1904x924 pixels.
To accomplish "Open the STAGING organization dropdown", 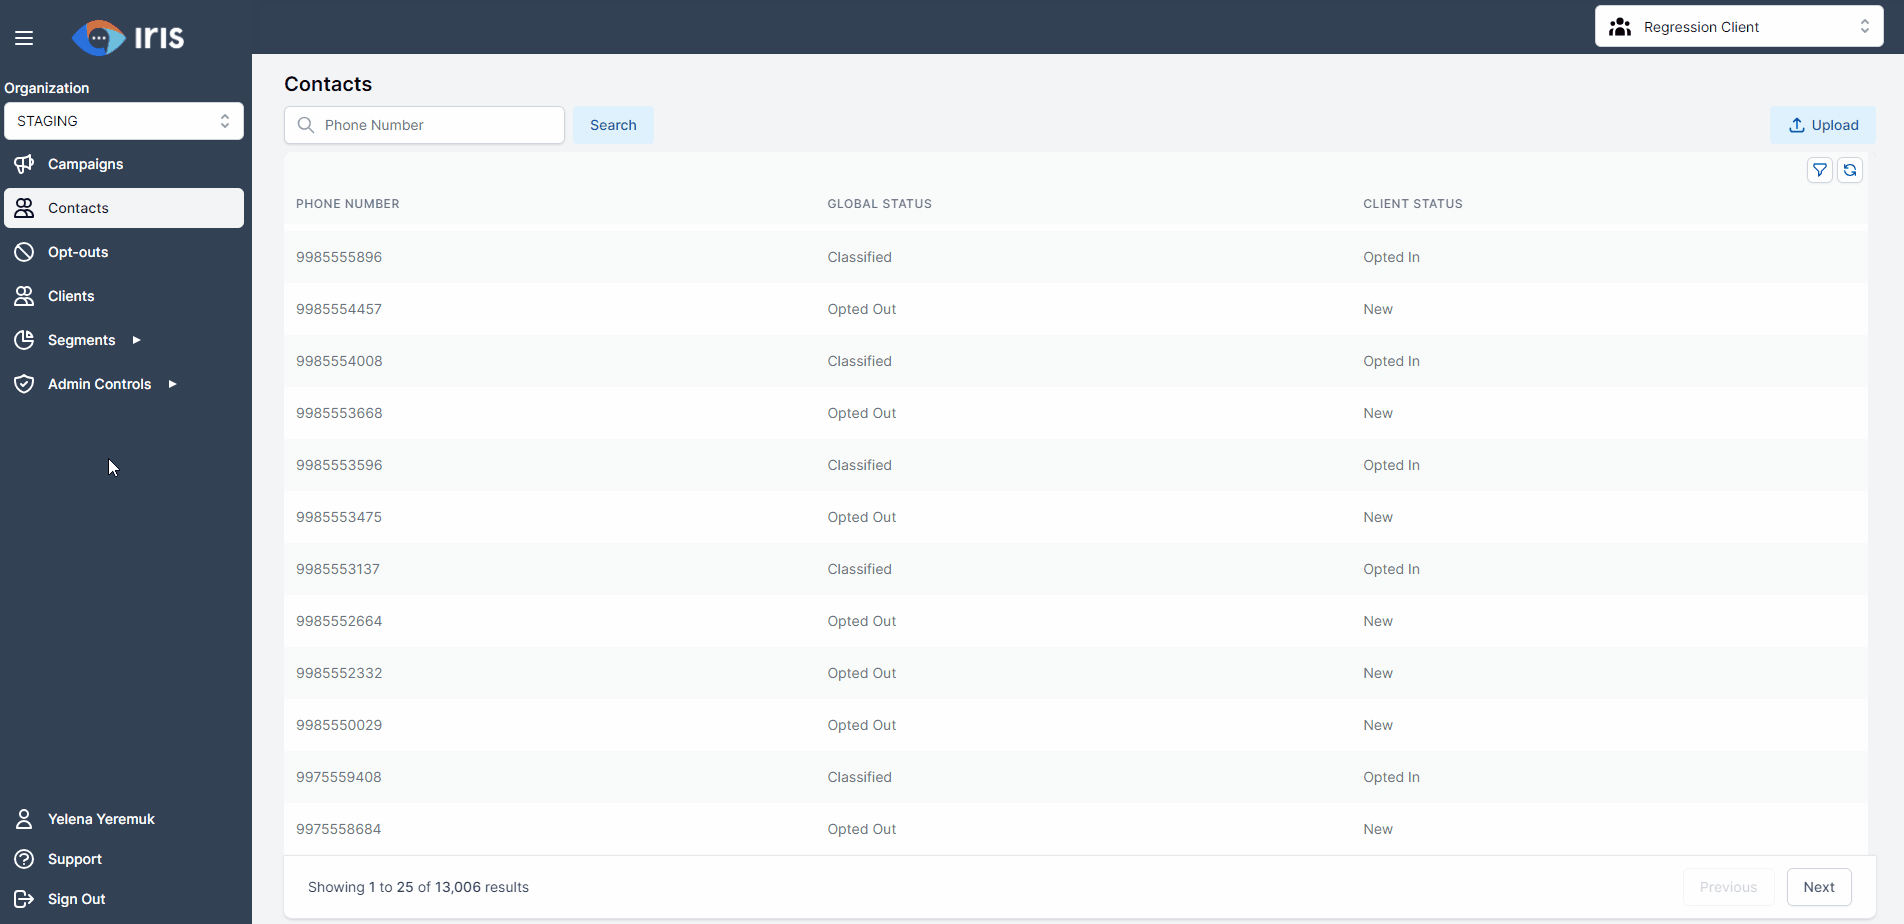I will [124, 121].
